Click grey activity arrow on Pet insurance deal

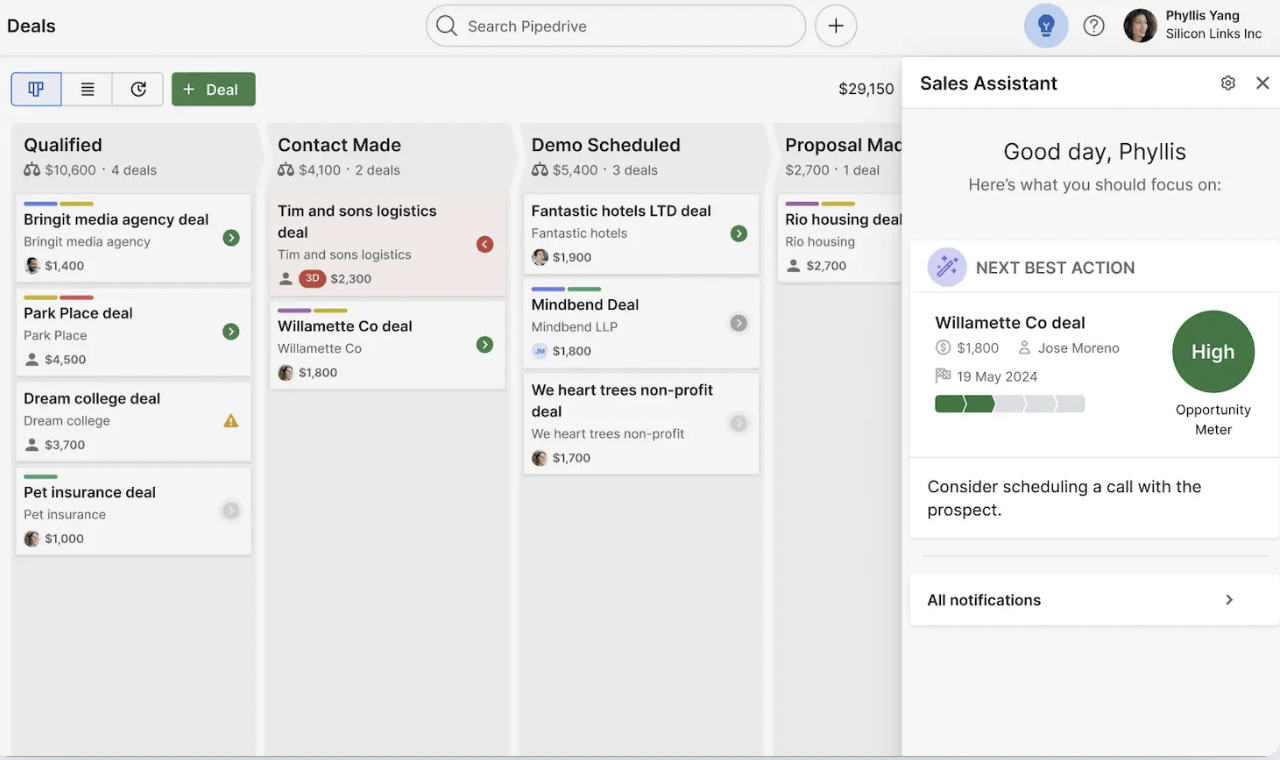231,511
